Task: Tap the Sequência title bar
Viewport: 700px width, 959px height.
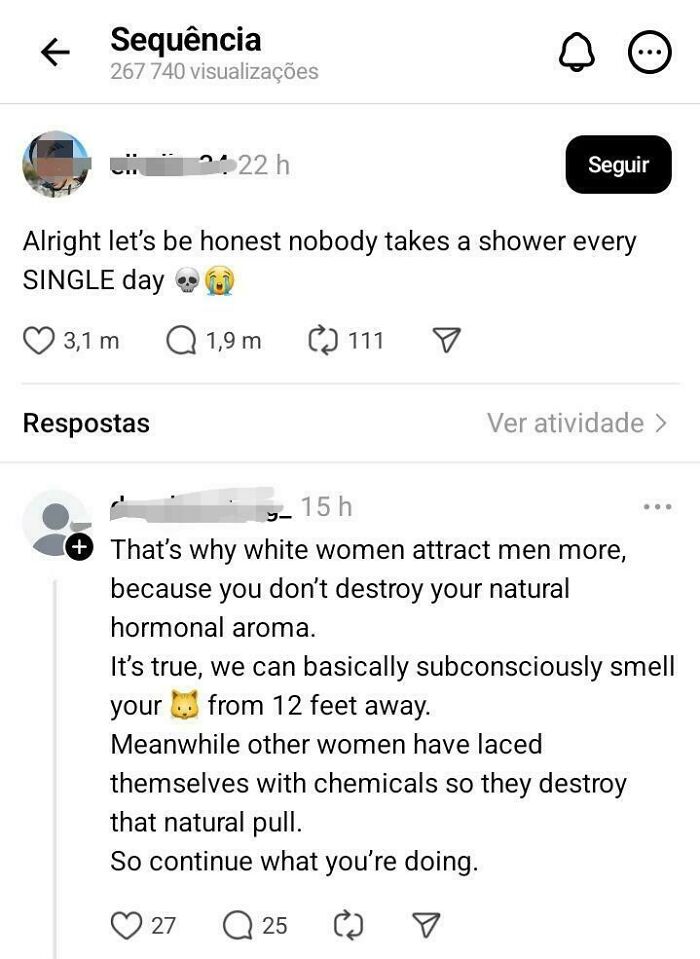Action: tap(186, 40)
